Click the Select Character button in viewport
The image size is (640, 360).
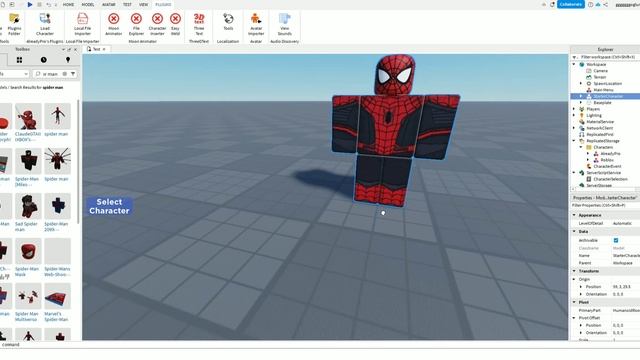[109, 206]
